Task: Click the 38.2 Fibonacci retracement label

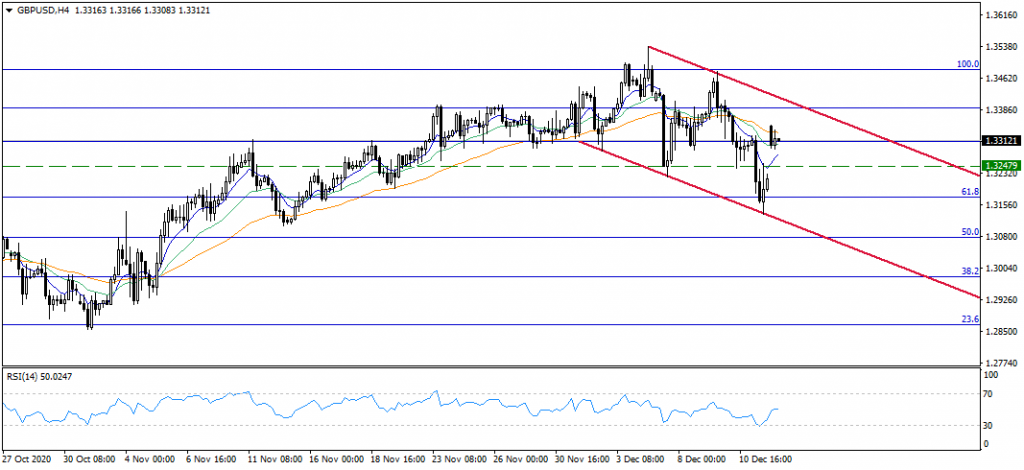Action: coord(968,271)
